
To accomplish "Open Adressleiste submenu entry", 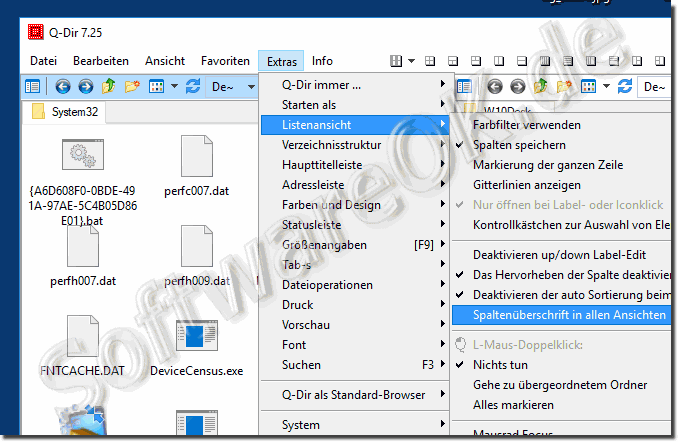I will tap(355, 185).
